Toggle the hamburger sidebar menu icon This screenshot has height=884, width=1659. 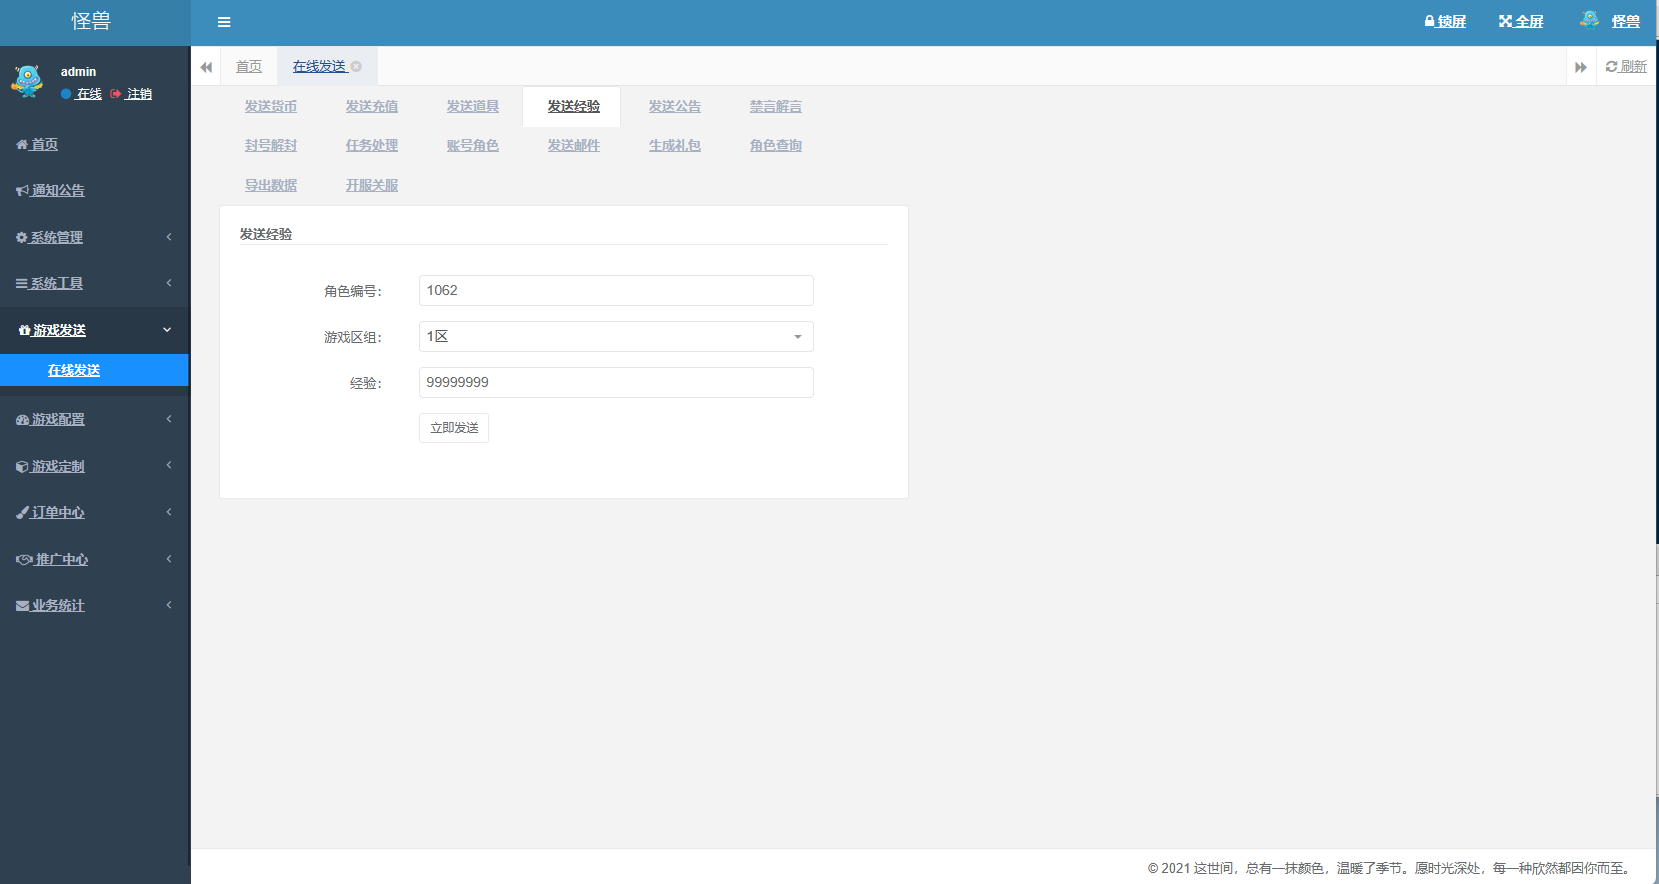pyautogui.click(x=224, y=22)
